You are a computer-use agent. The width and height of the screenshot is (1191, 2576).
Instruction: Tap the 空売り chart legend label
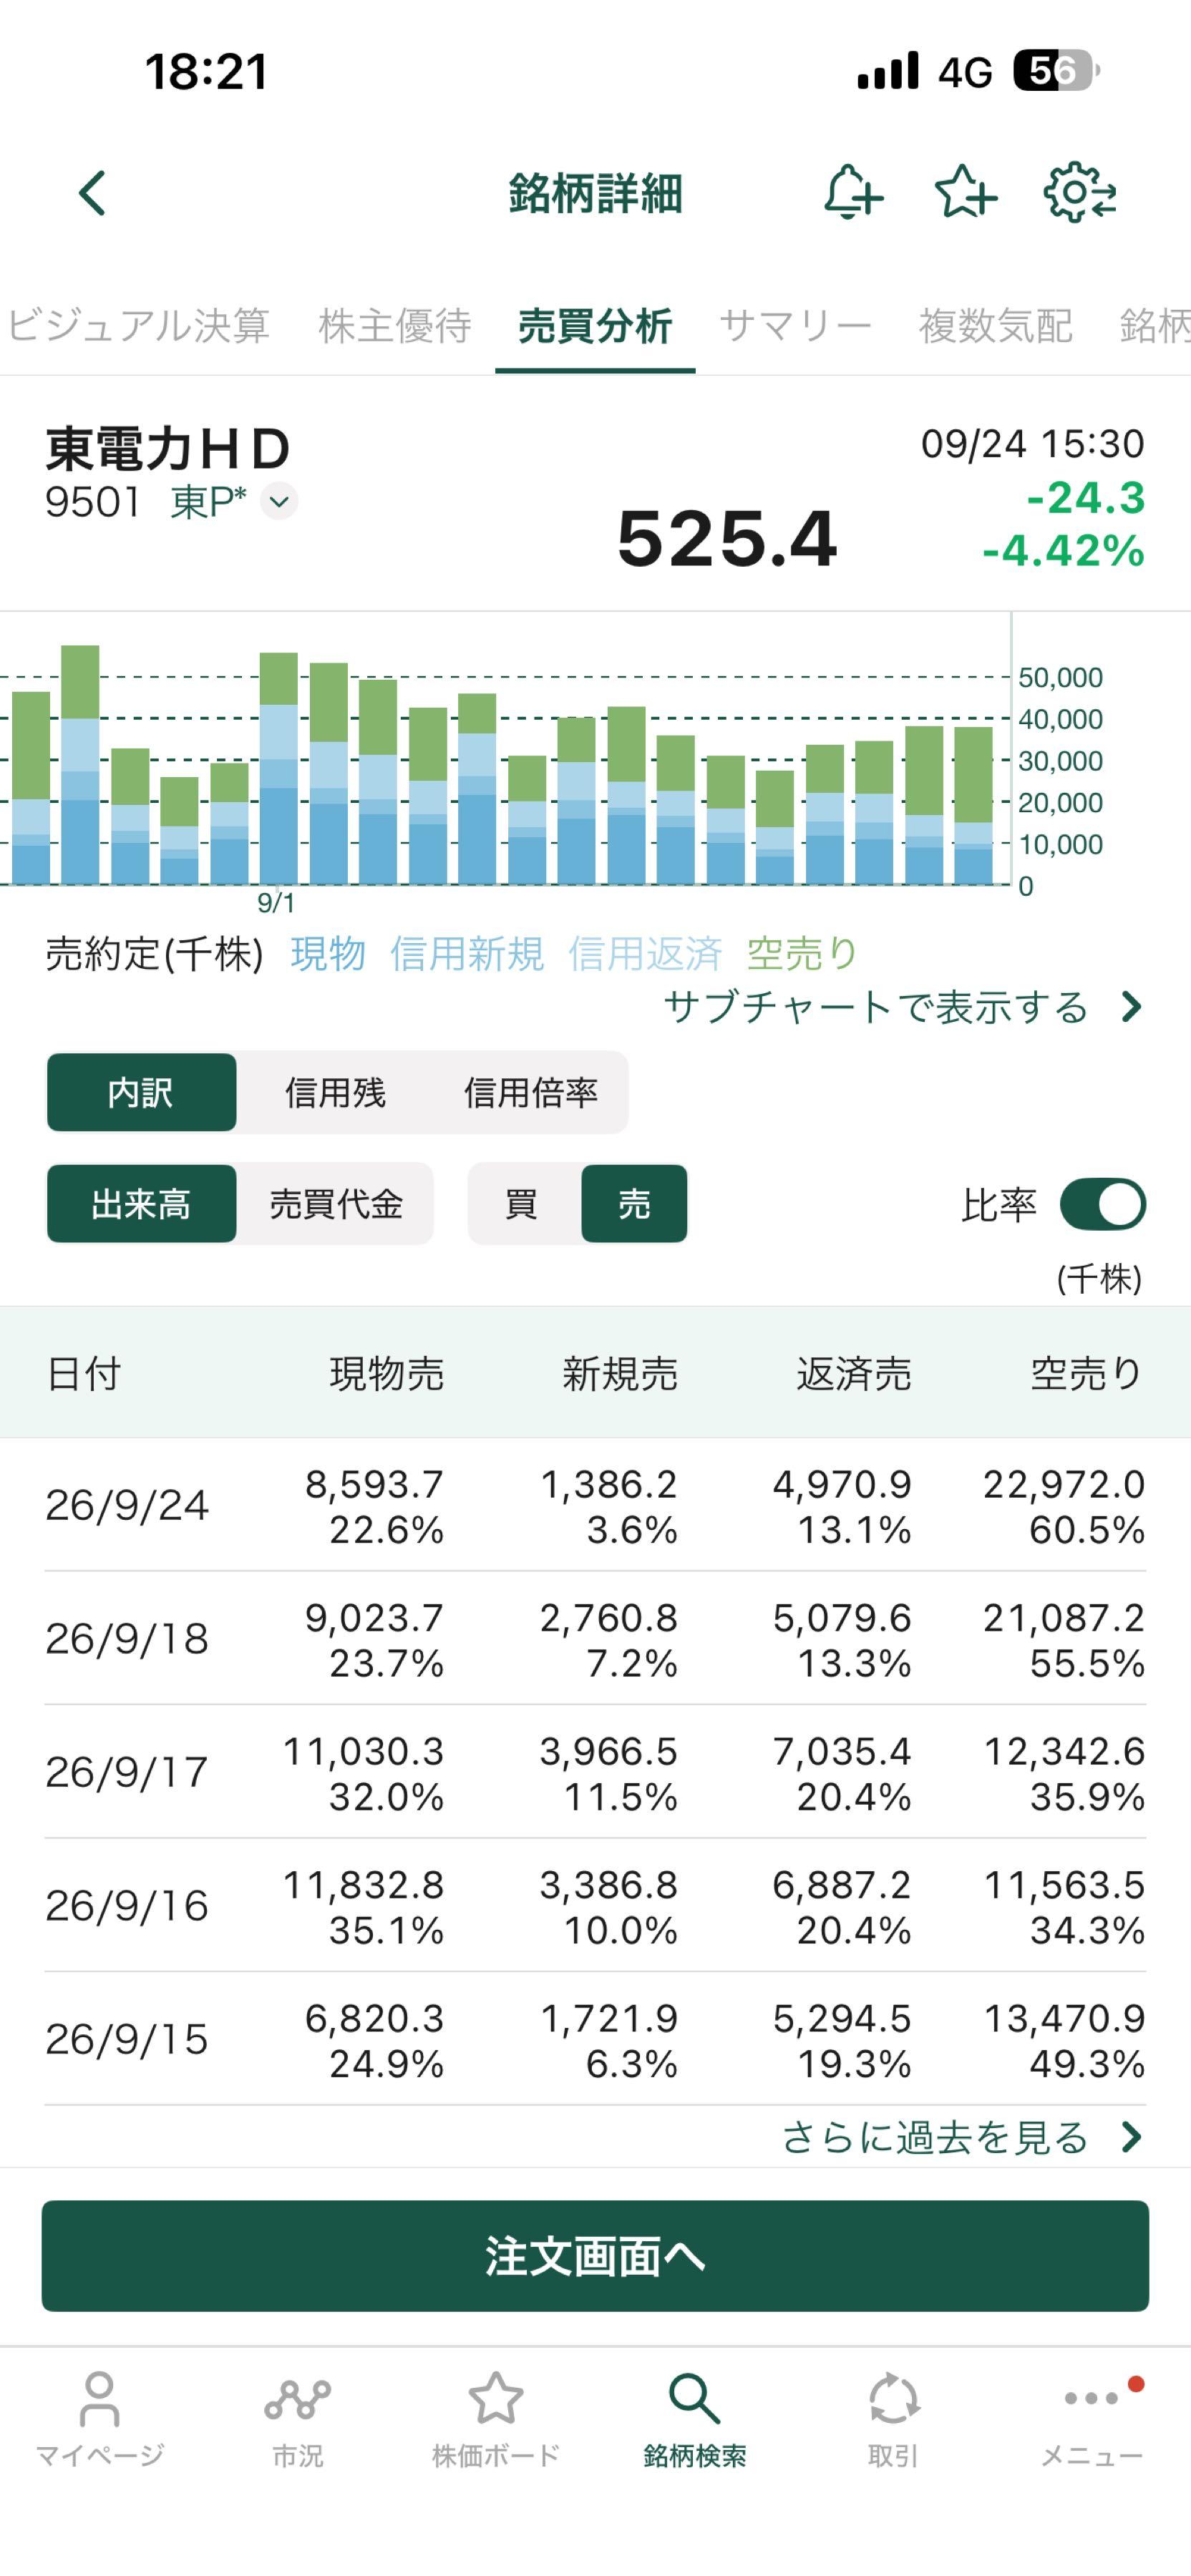[803, 954]
